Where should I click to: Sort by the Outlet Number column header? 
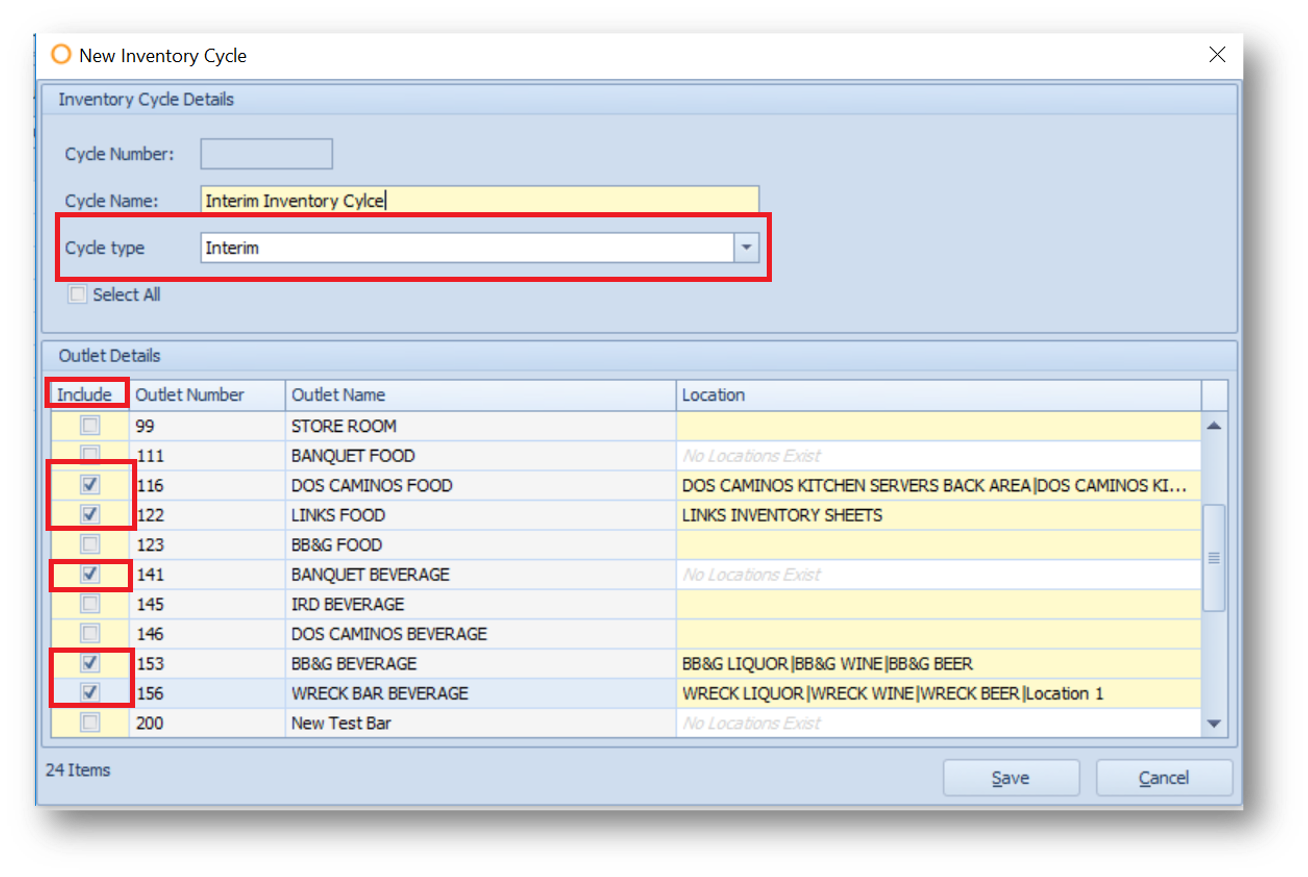pyautogui.click(x=207, y=395)
